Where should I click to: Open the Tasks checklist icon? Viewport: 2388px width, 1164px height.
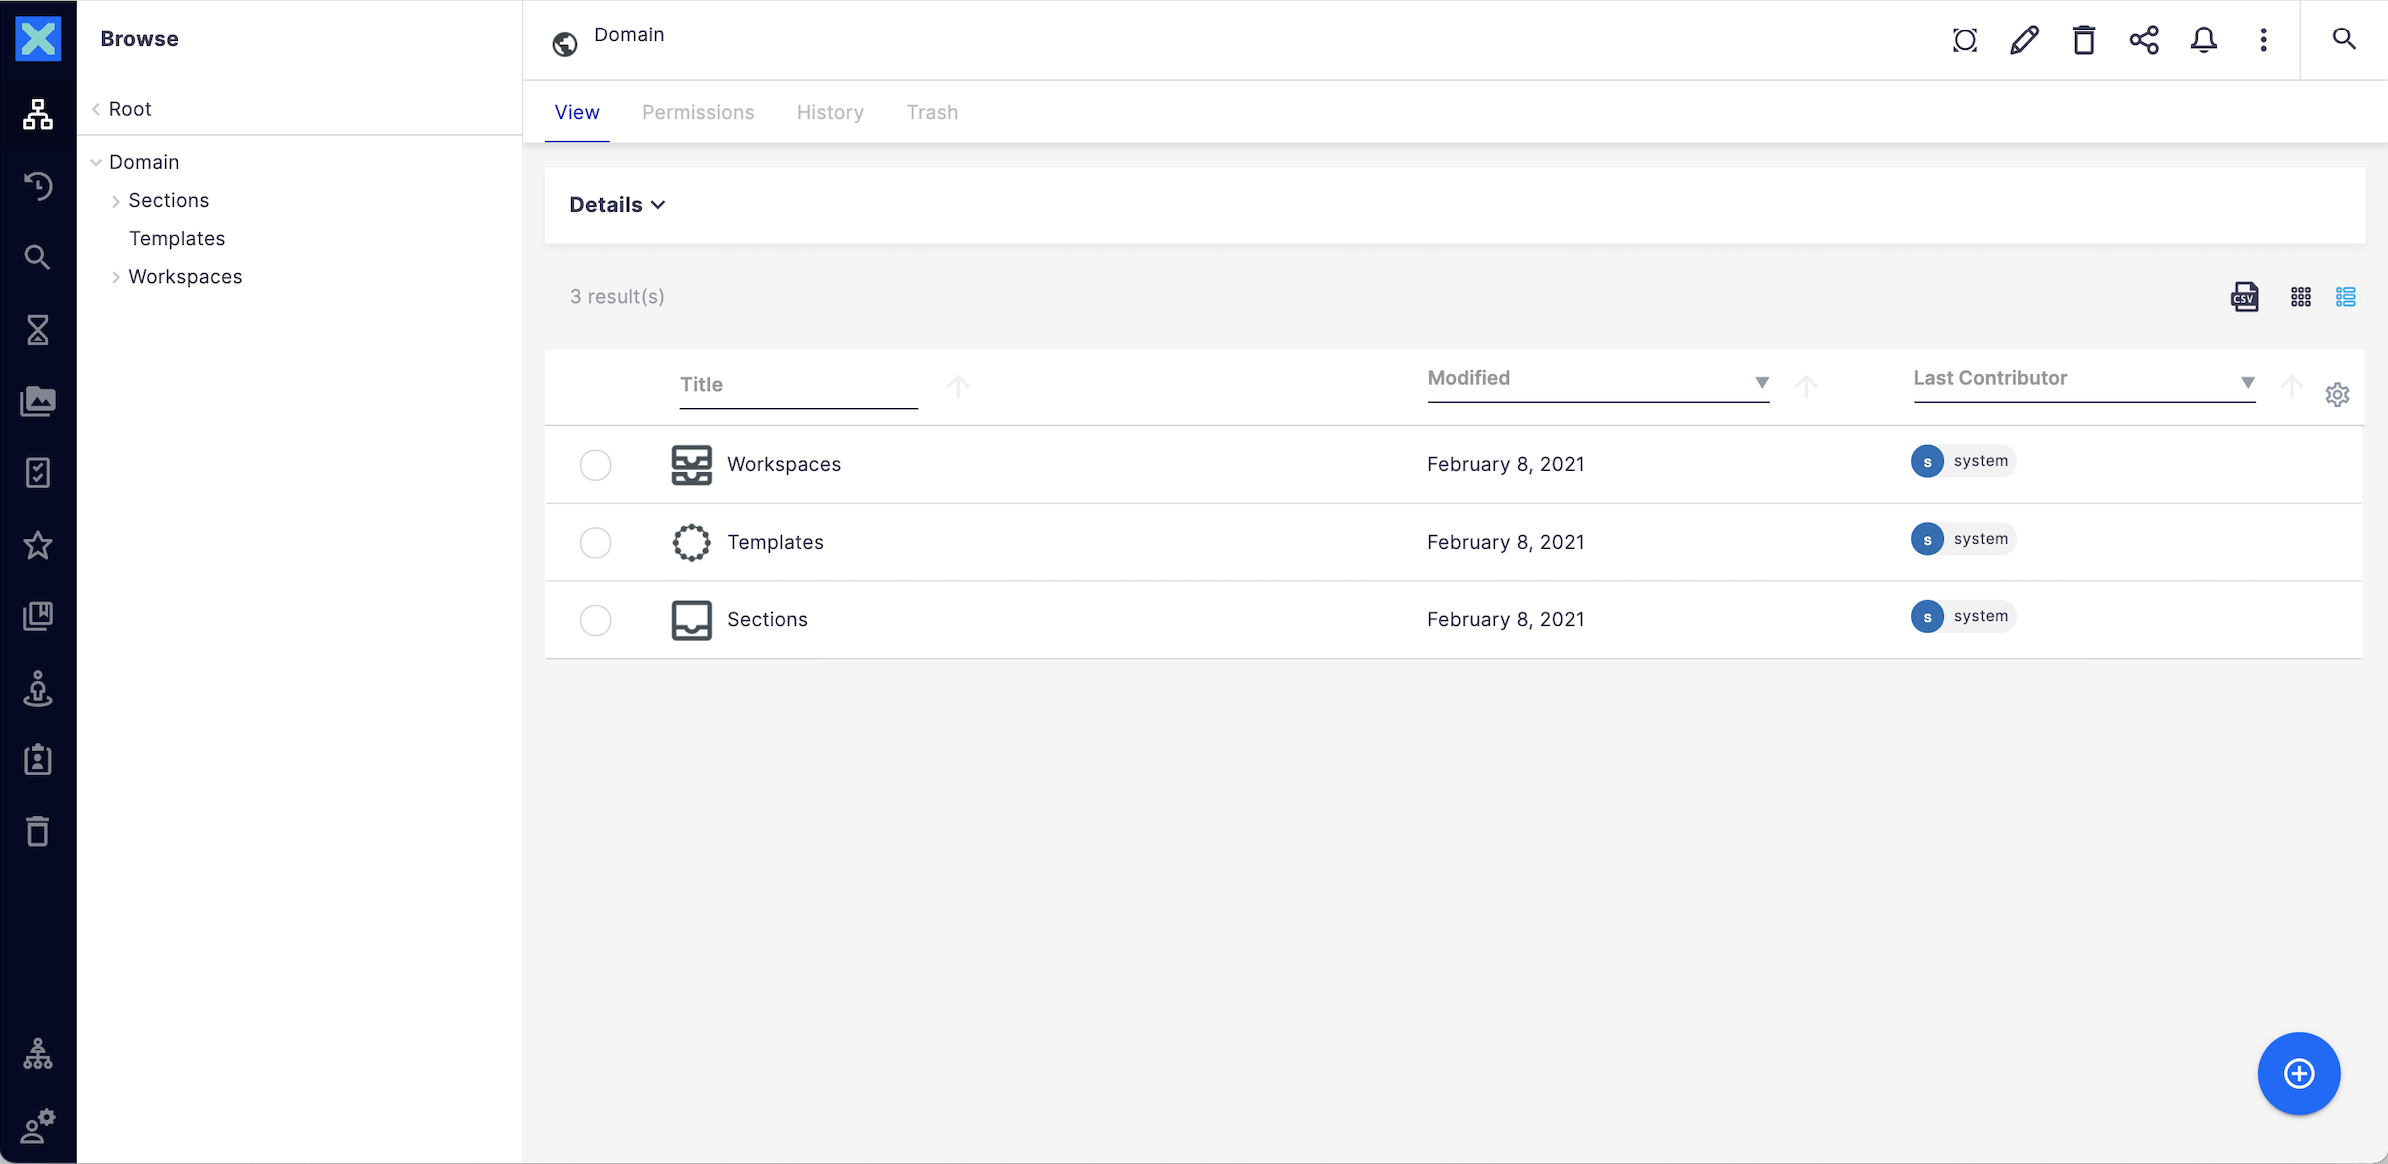point(38,473)
